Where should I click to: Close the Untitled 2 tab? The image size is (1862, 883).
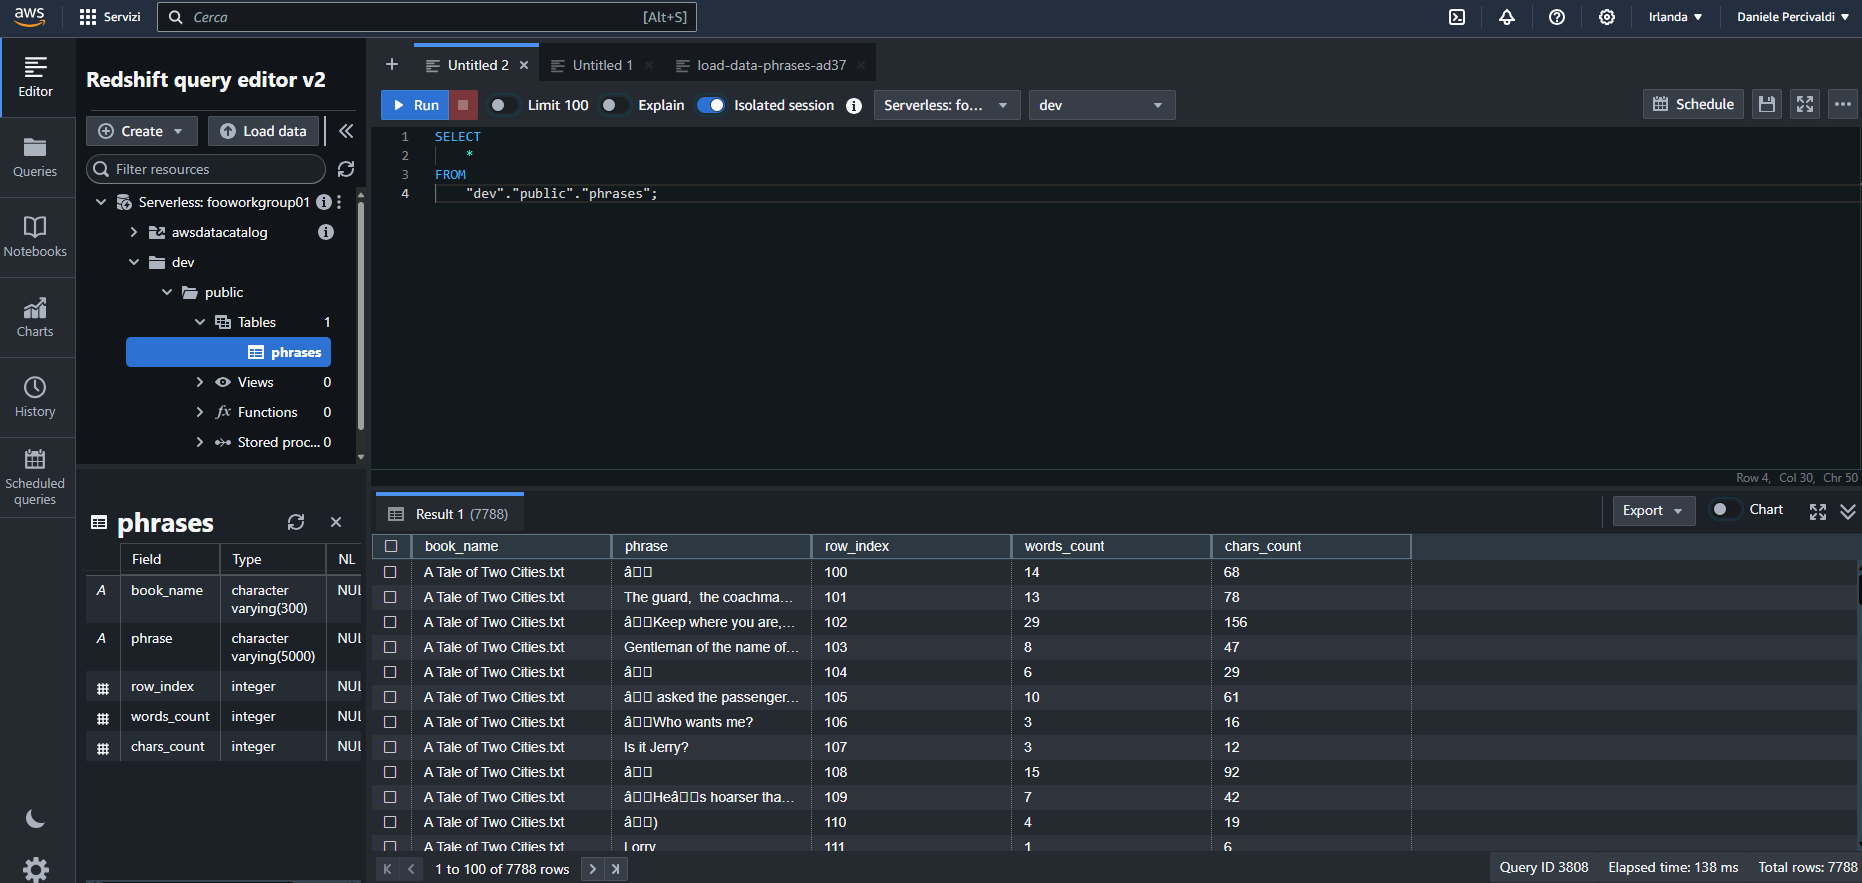pyautogui.click(x=524, y=65)
